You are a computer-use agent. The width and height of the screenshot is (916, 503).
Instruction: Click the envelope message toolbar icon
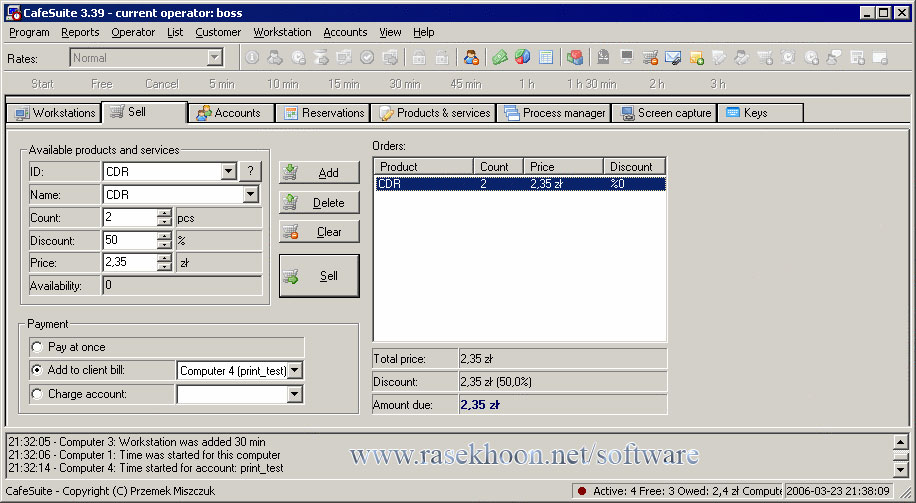click(673, 57)
